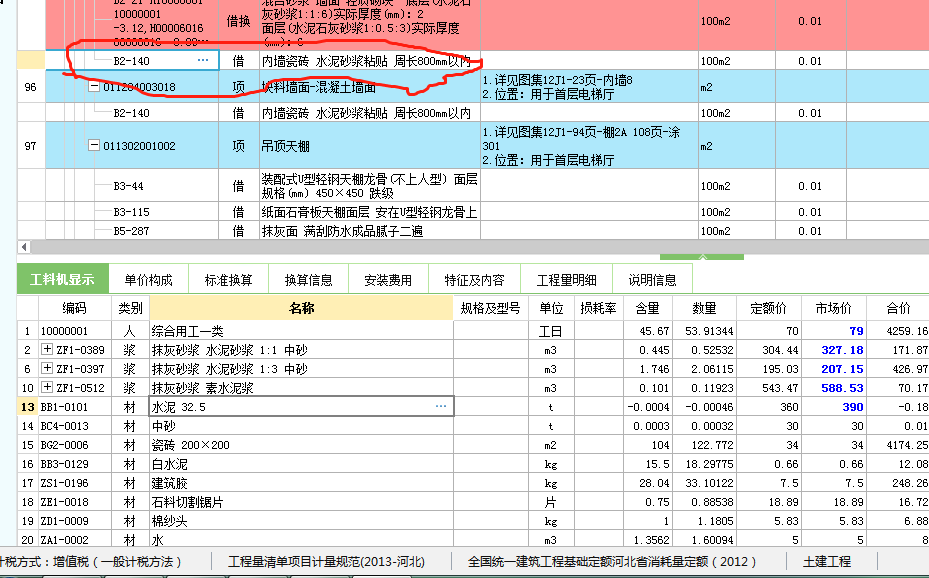Click the 合价 column header
This screenshot has height=578, width=929.
(898, 308)
